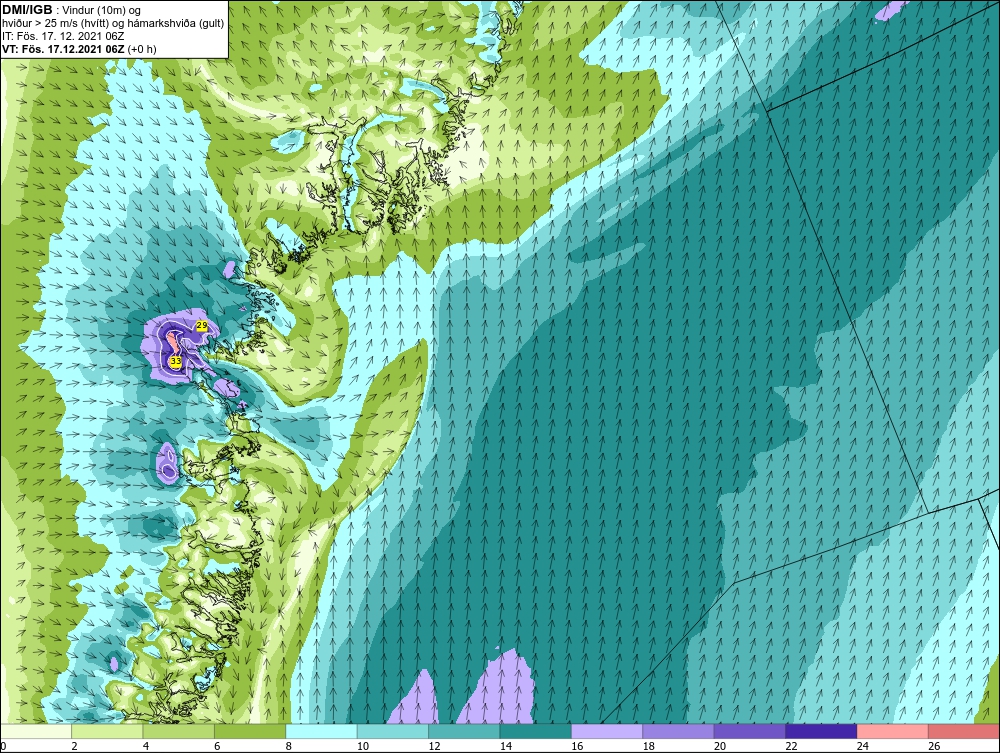The image size is (1000, 753).
Task: Select the 16–18 m/s lavender swatch
Action: (x=607, y=731)
